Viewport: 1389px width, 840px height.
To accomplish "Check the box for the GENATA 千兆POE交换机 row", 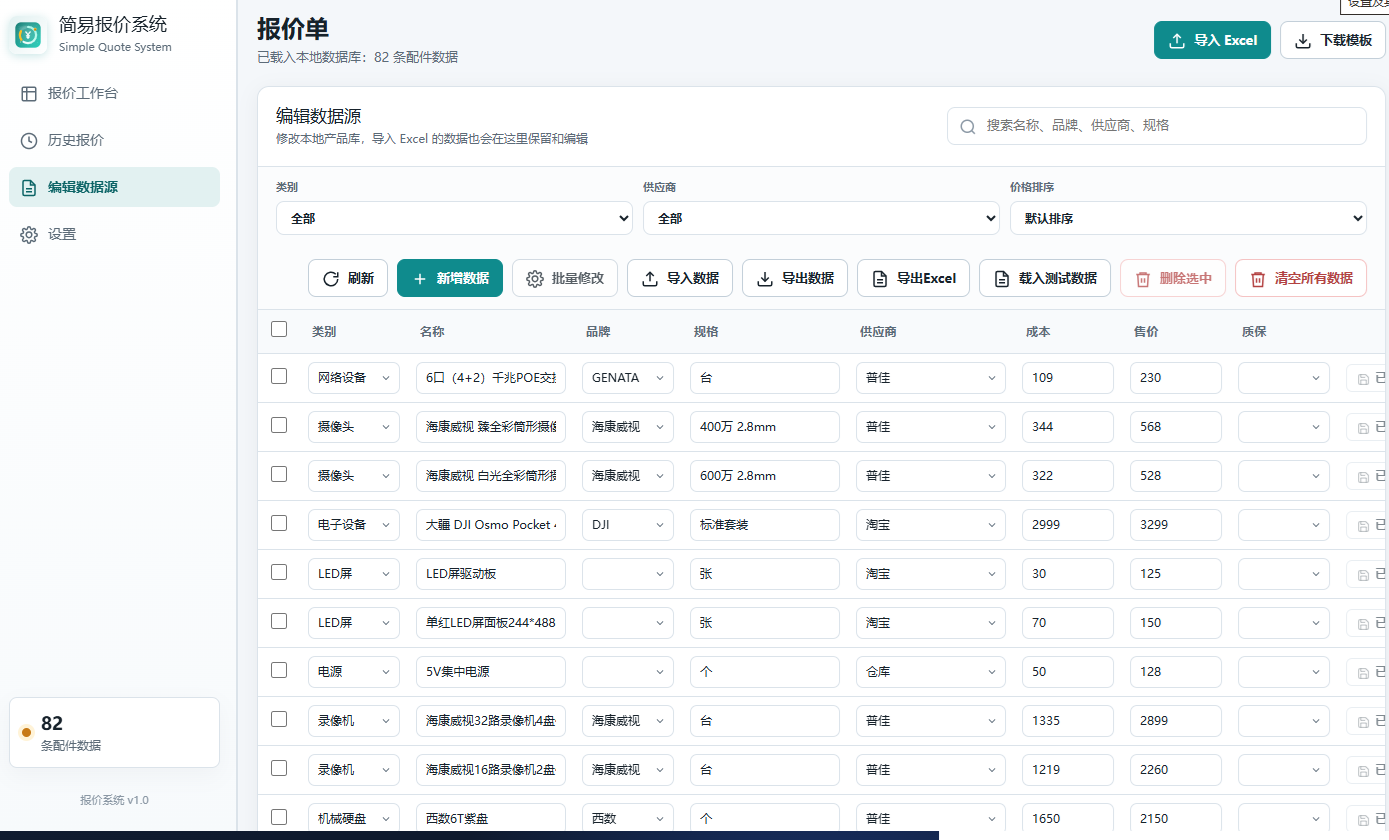I will coord(279,376).
